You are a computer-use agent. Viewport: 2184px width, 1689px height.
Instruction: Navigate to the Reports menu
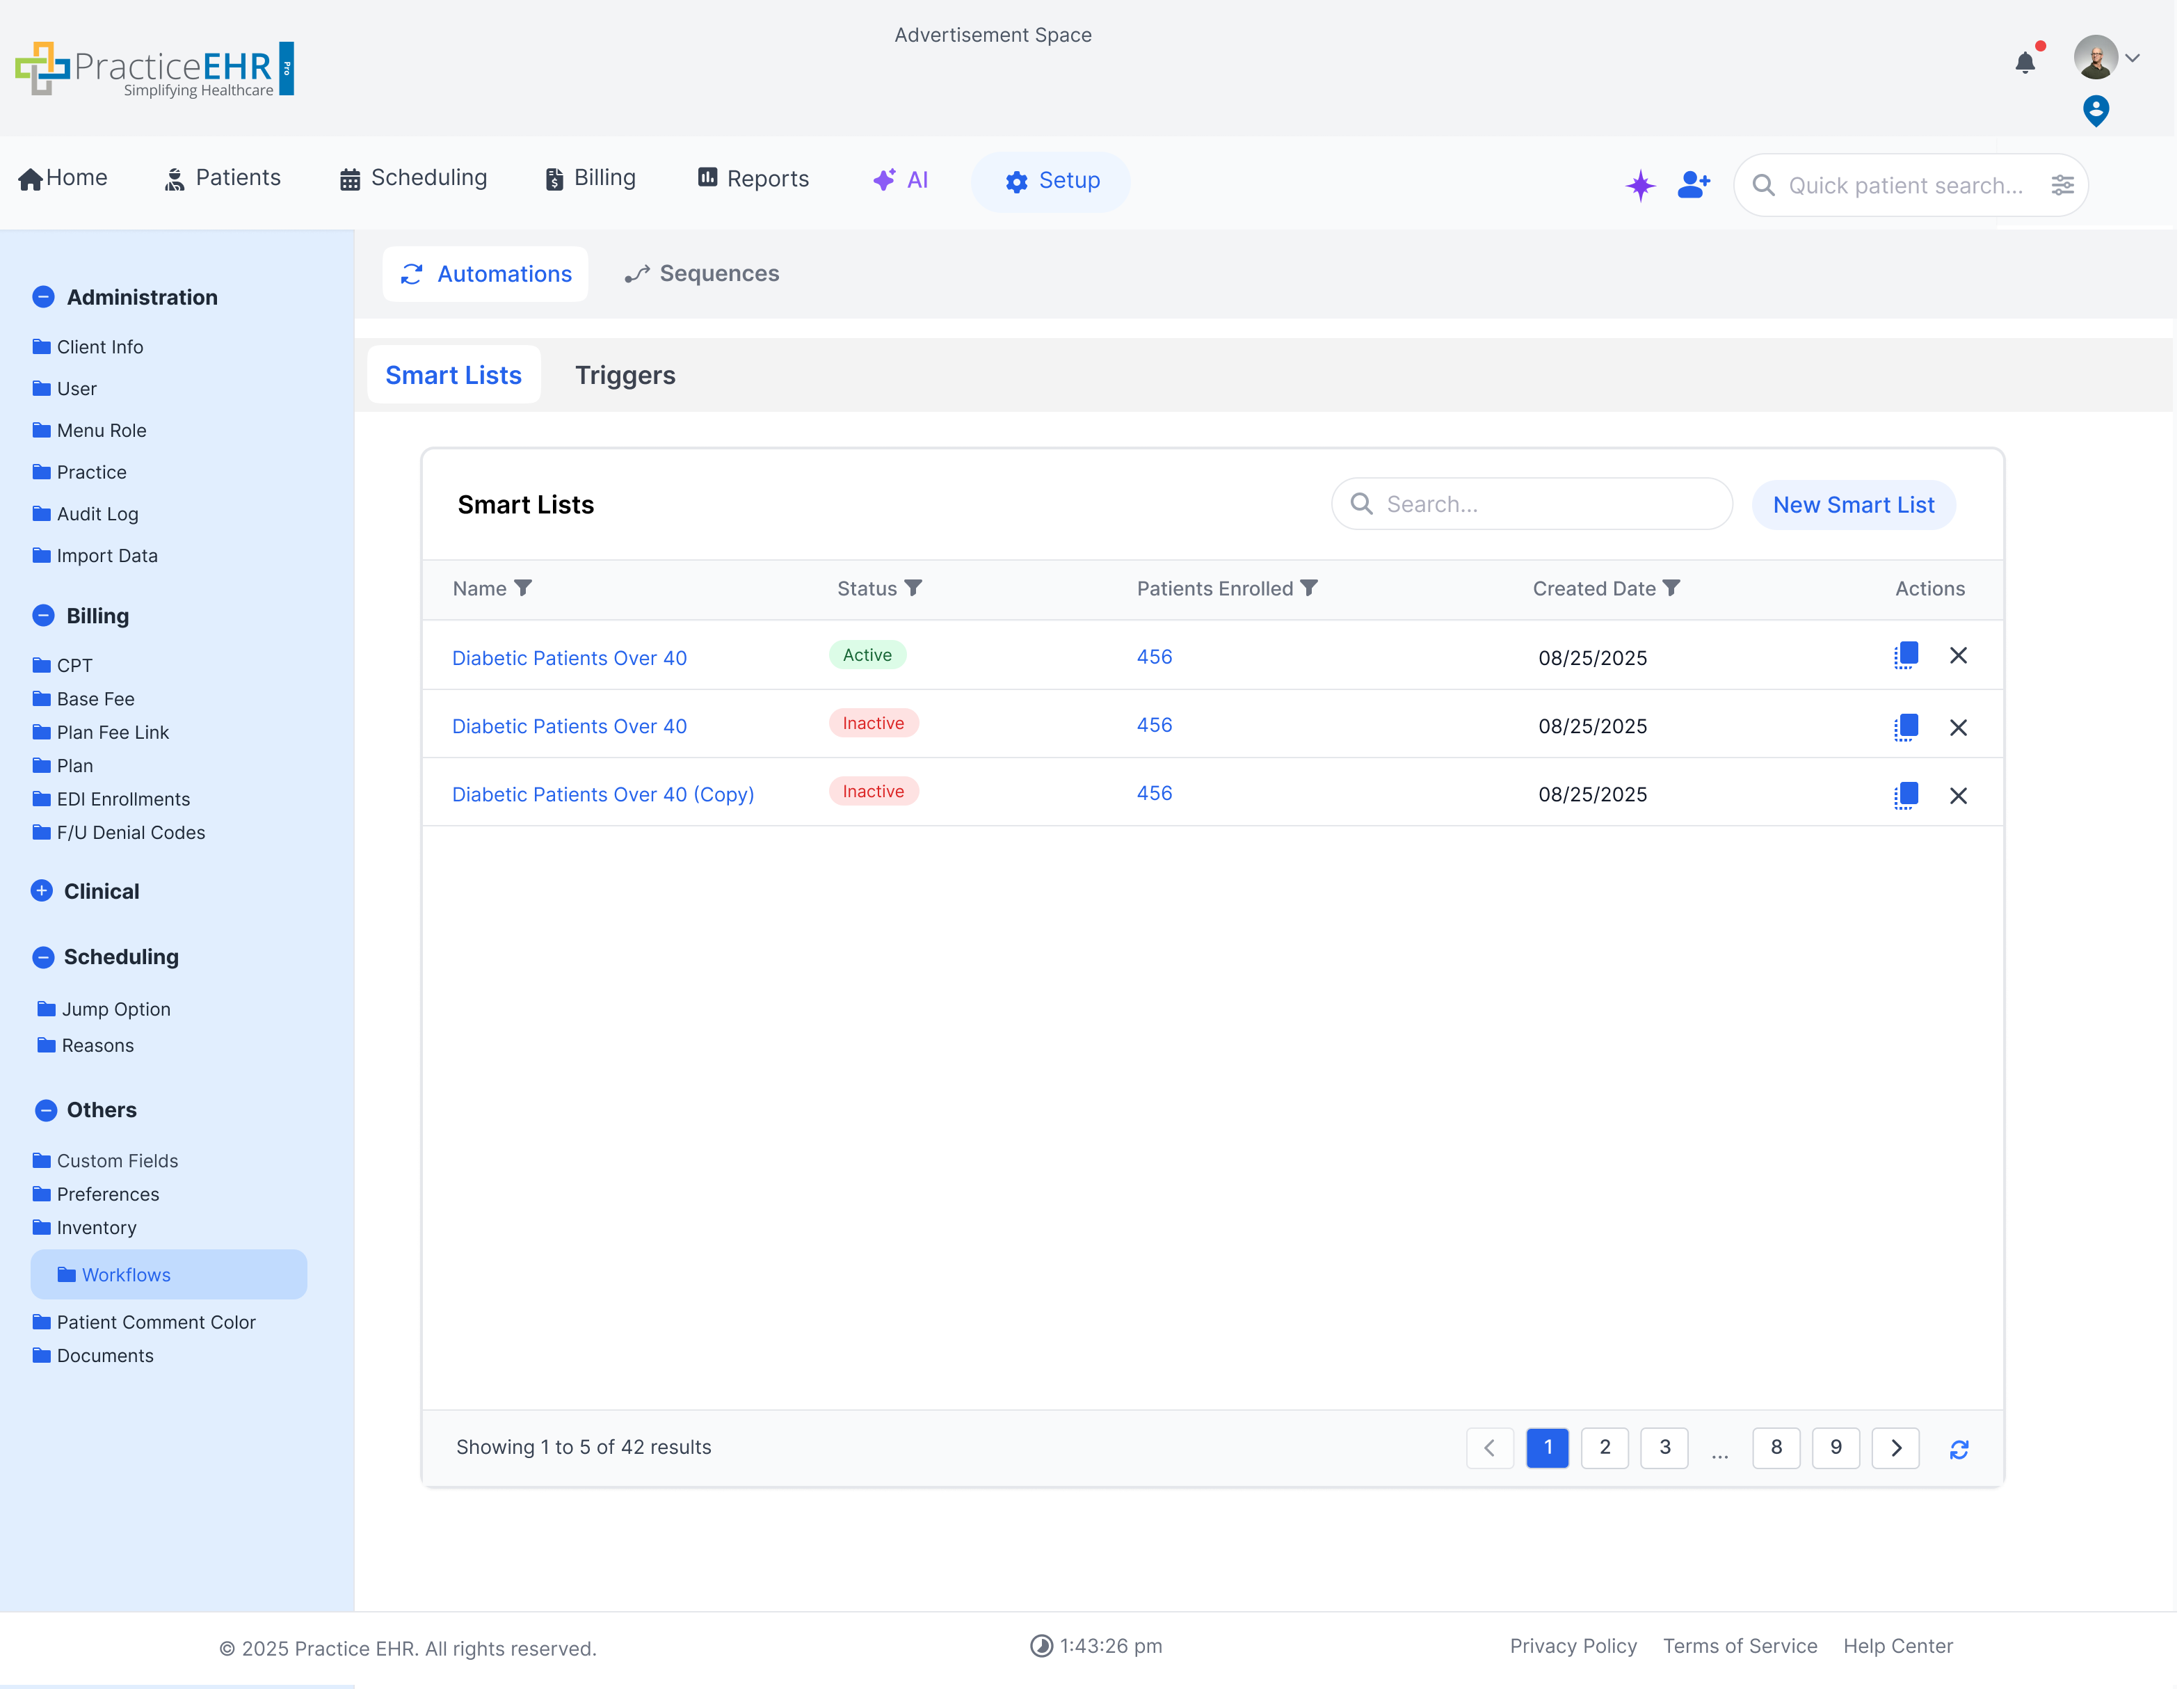(752, 178)
